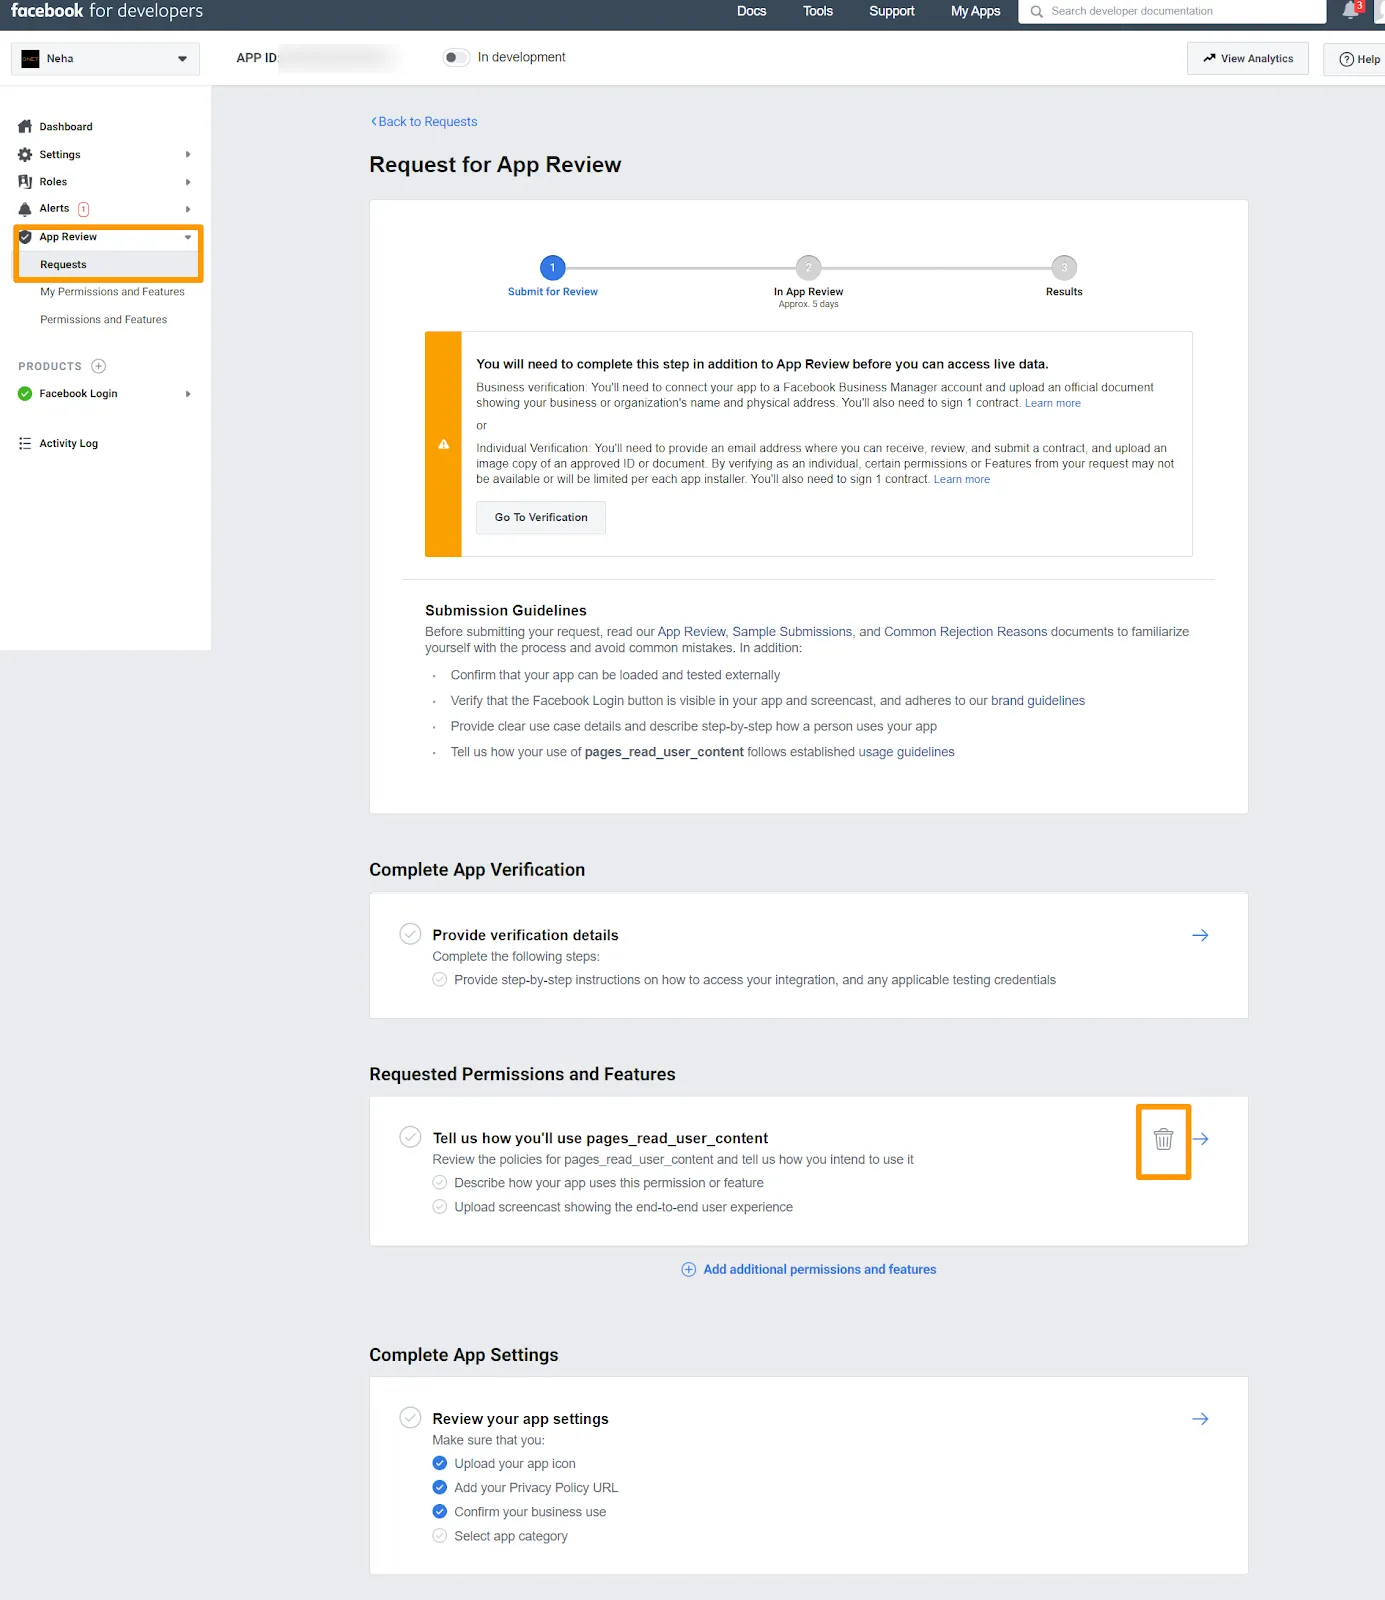Click the Submit for Review step label
Screen dimensions: 1385x1600
click(x=553, y=292)
